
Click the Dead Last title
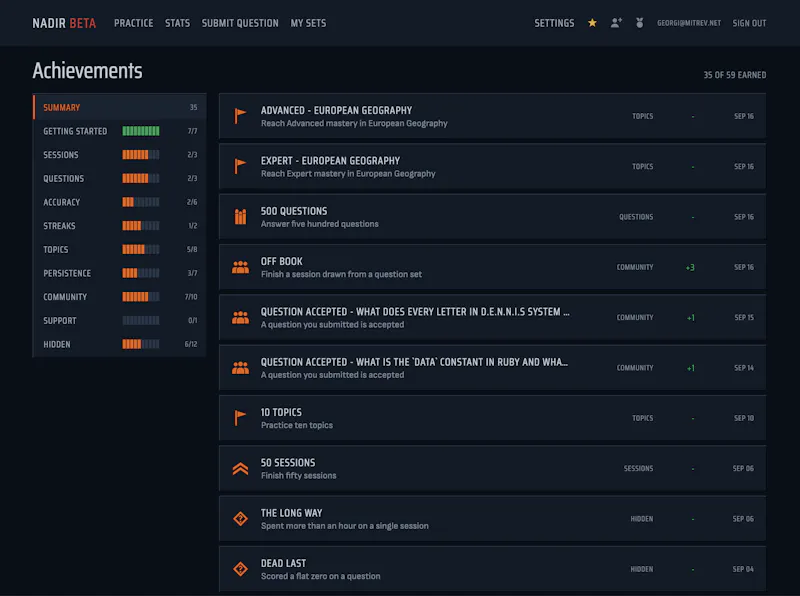pos(283,563)
